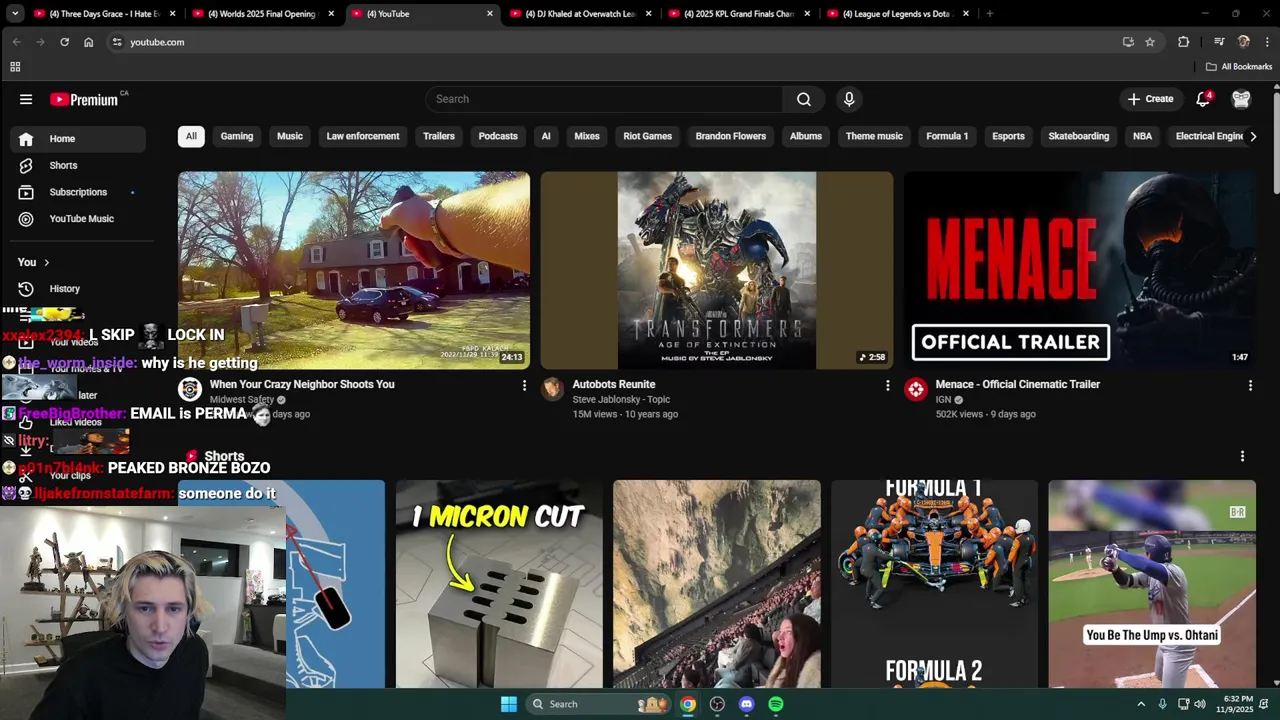Image resolution: width=1280 pixels, height=720 pixels.
Task: Open Steve Jablonsky - Topic channel link
Action: point(621,400)
